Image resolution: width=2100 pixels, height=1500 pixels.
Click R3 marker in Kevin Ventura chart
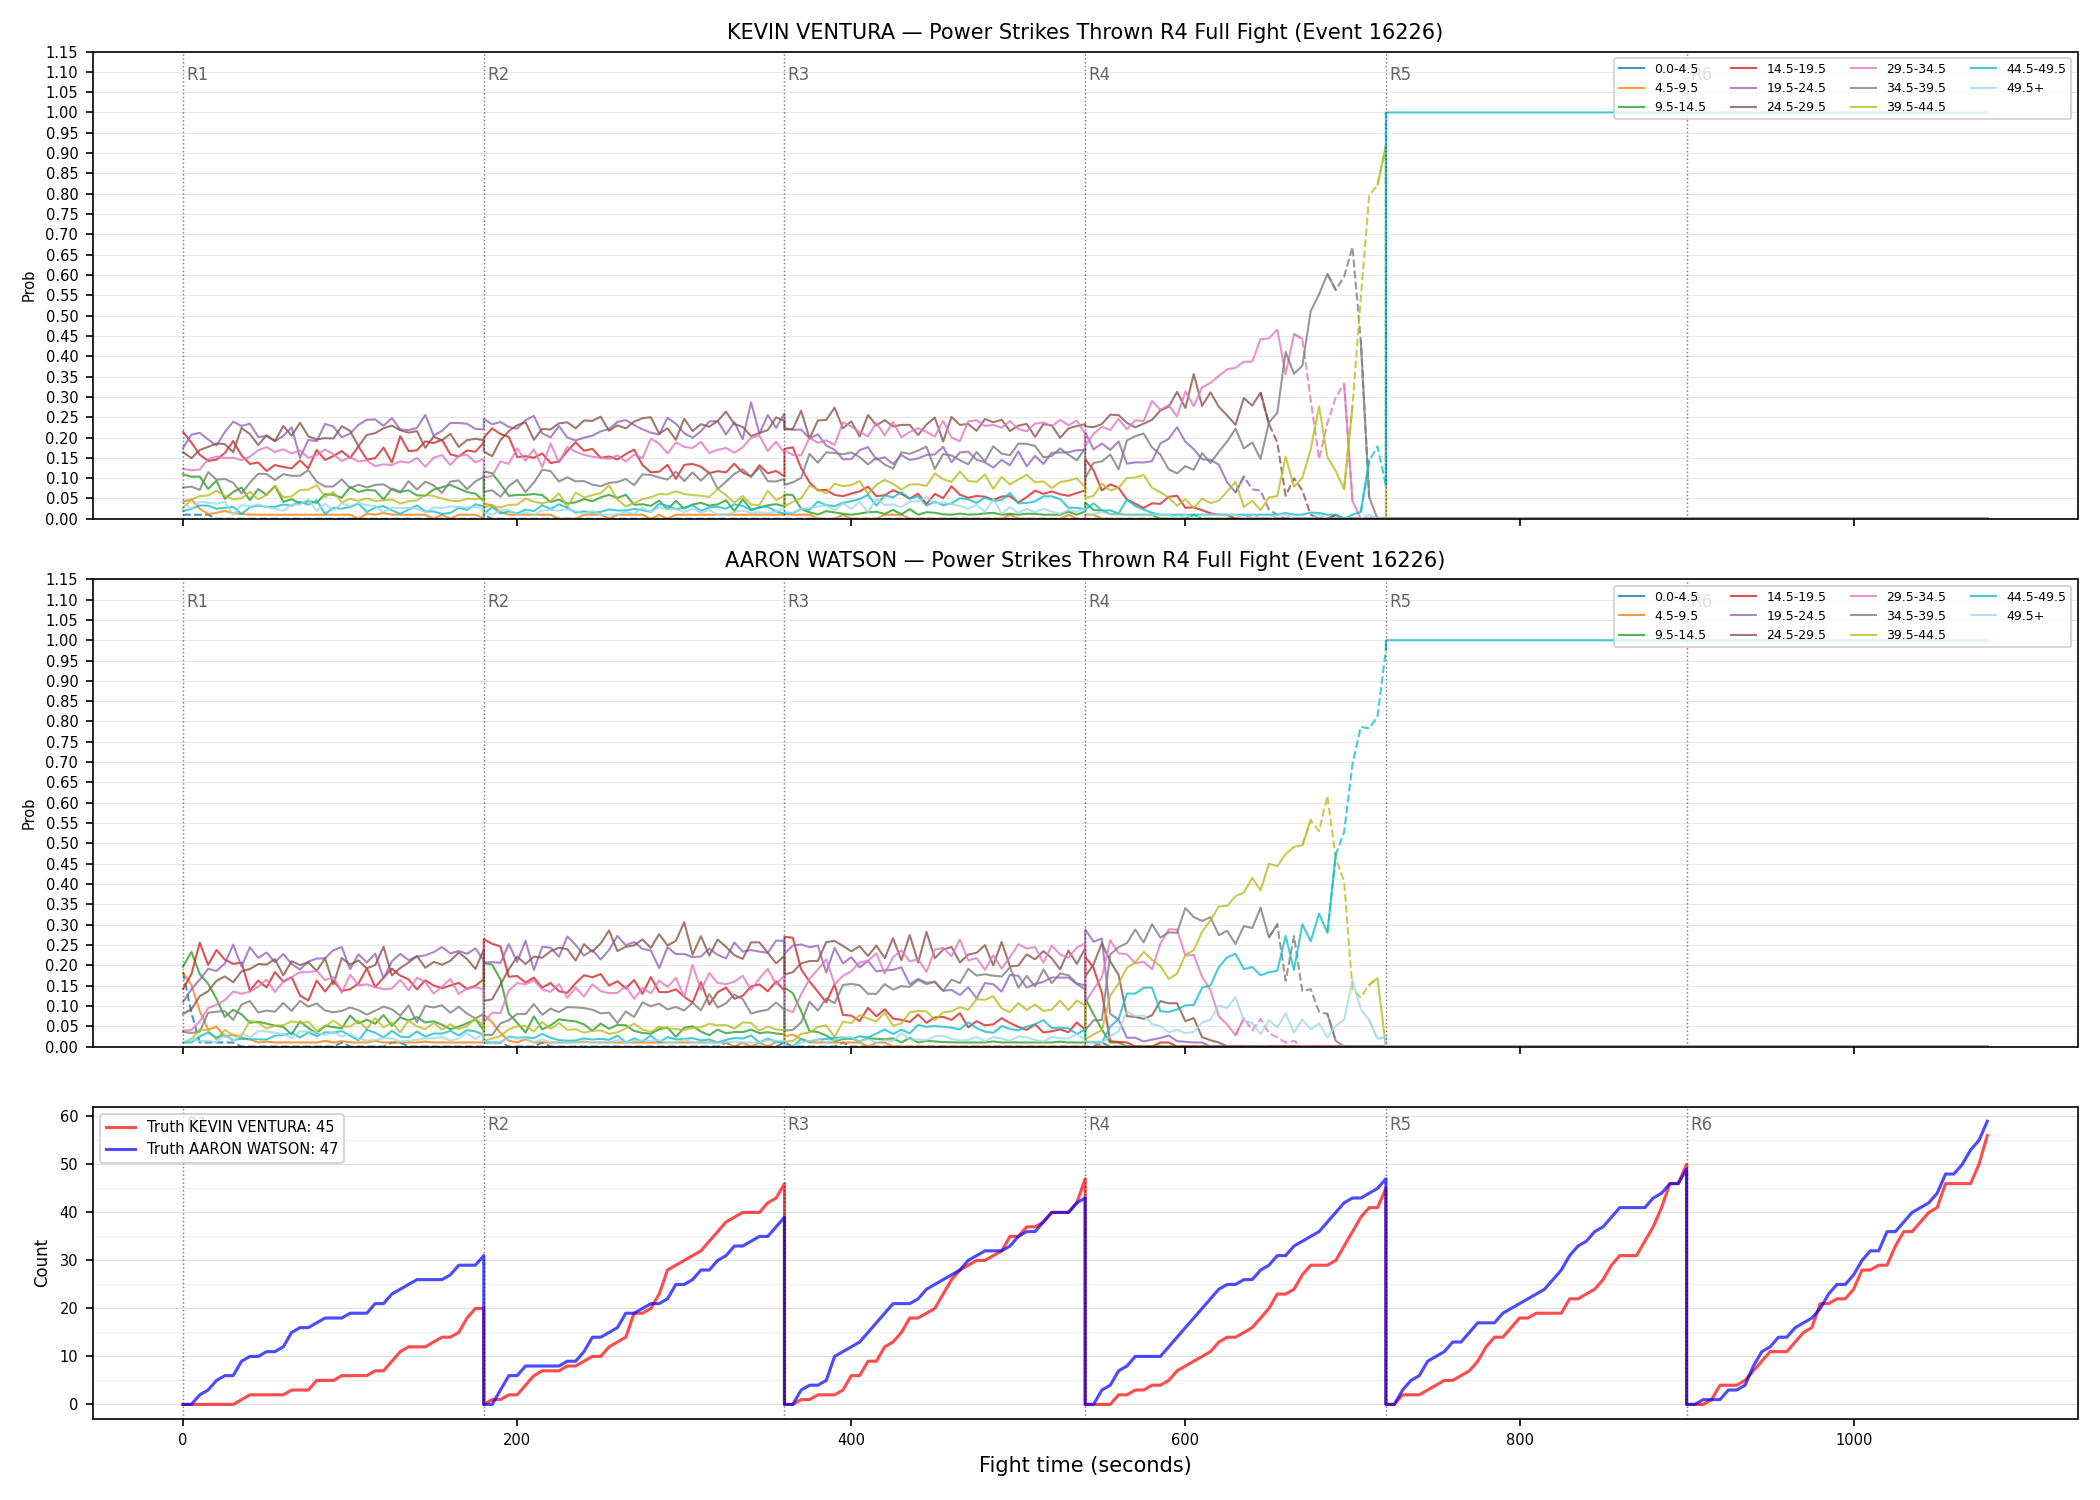point(798,74)
